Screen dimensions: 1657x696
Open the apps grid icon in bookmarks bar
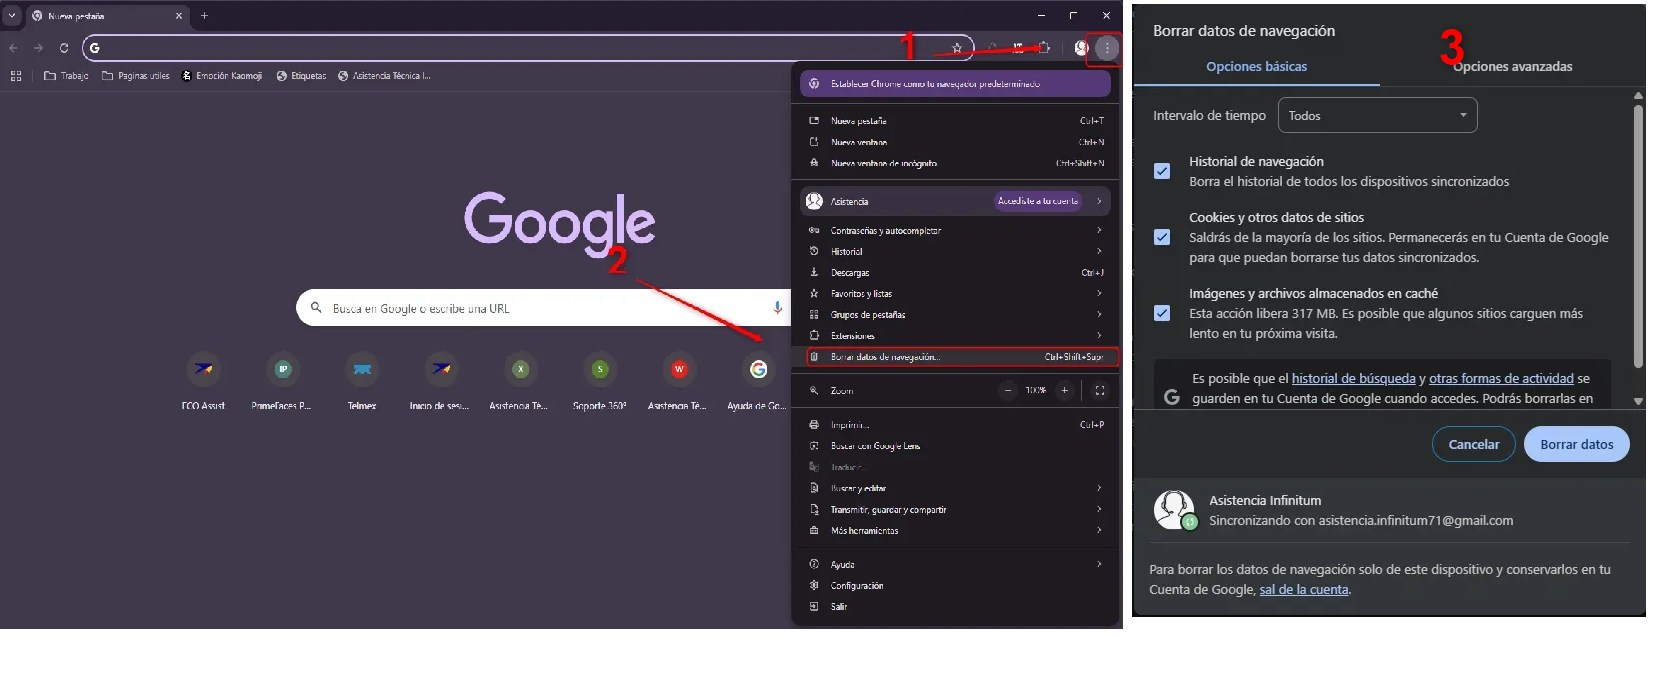coord(16,76)
